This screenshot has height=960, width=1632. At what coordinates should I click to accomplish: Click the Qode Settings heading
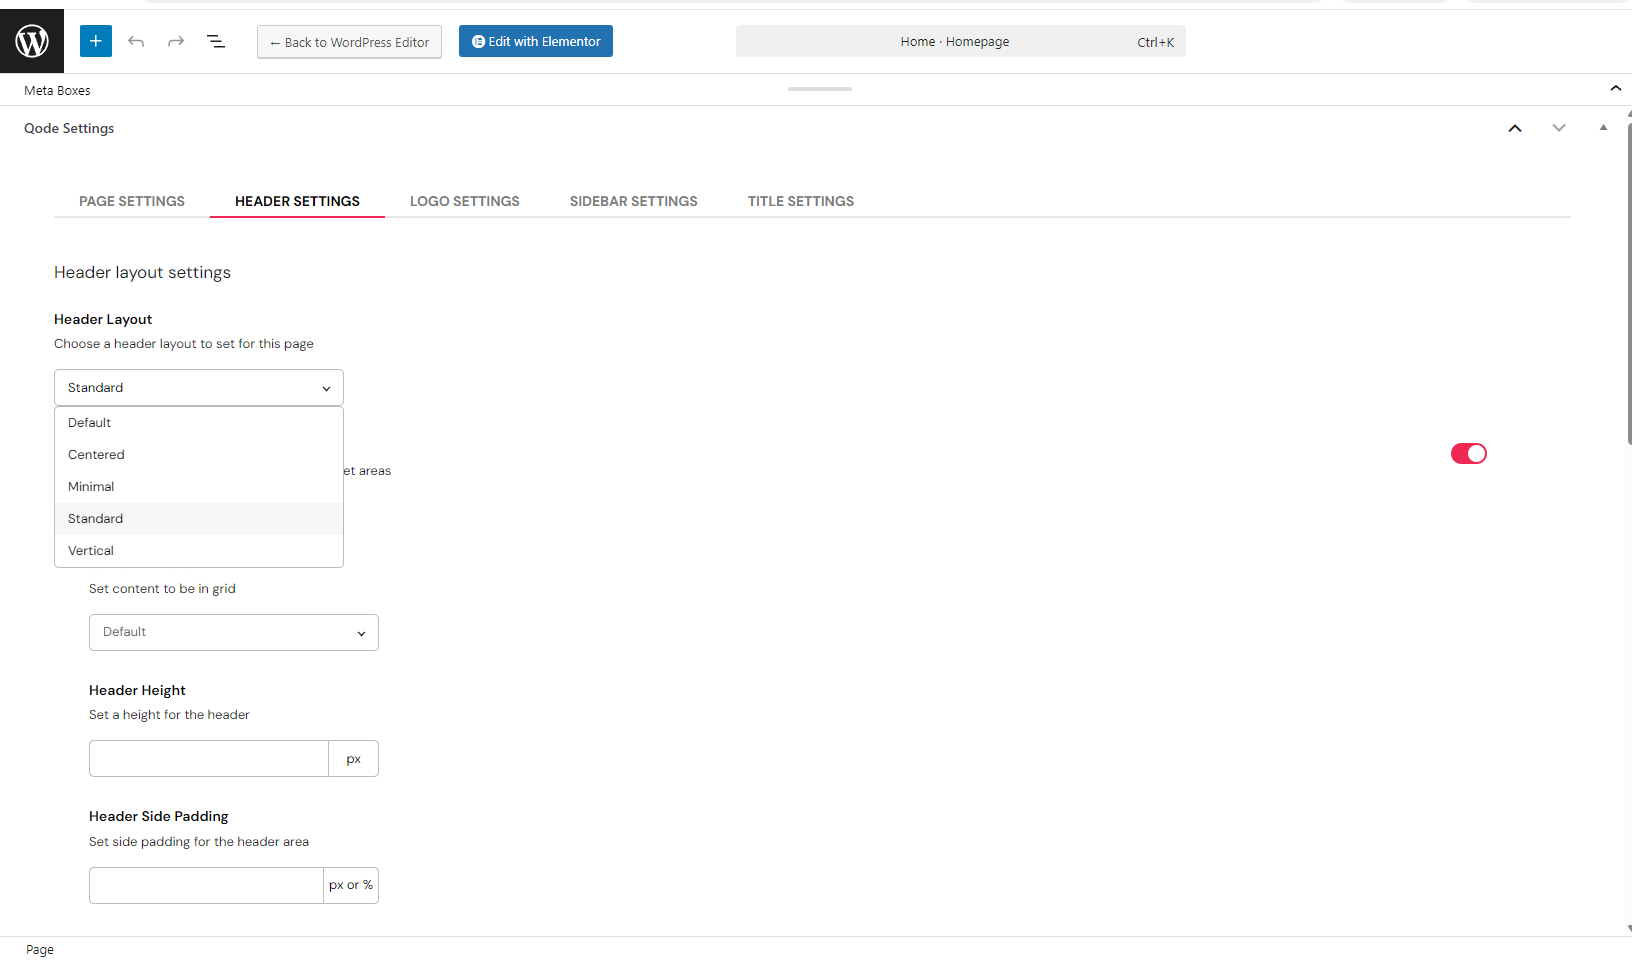tap(69, 128)
